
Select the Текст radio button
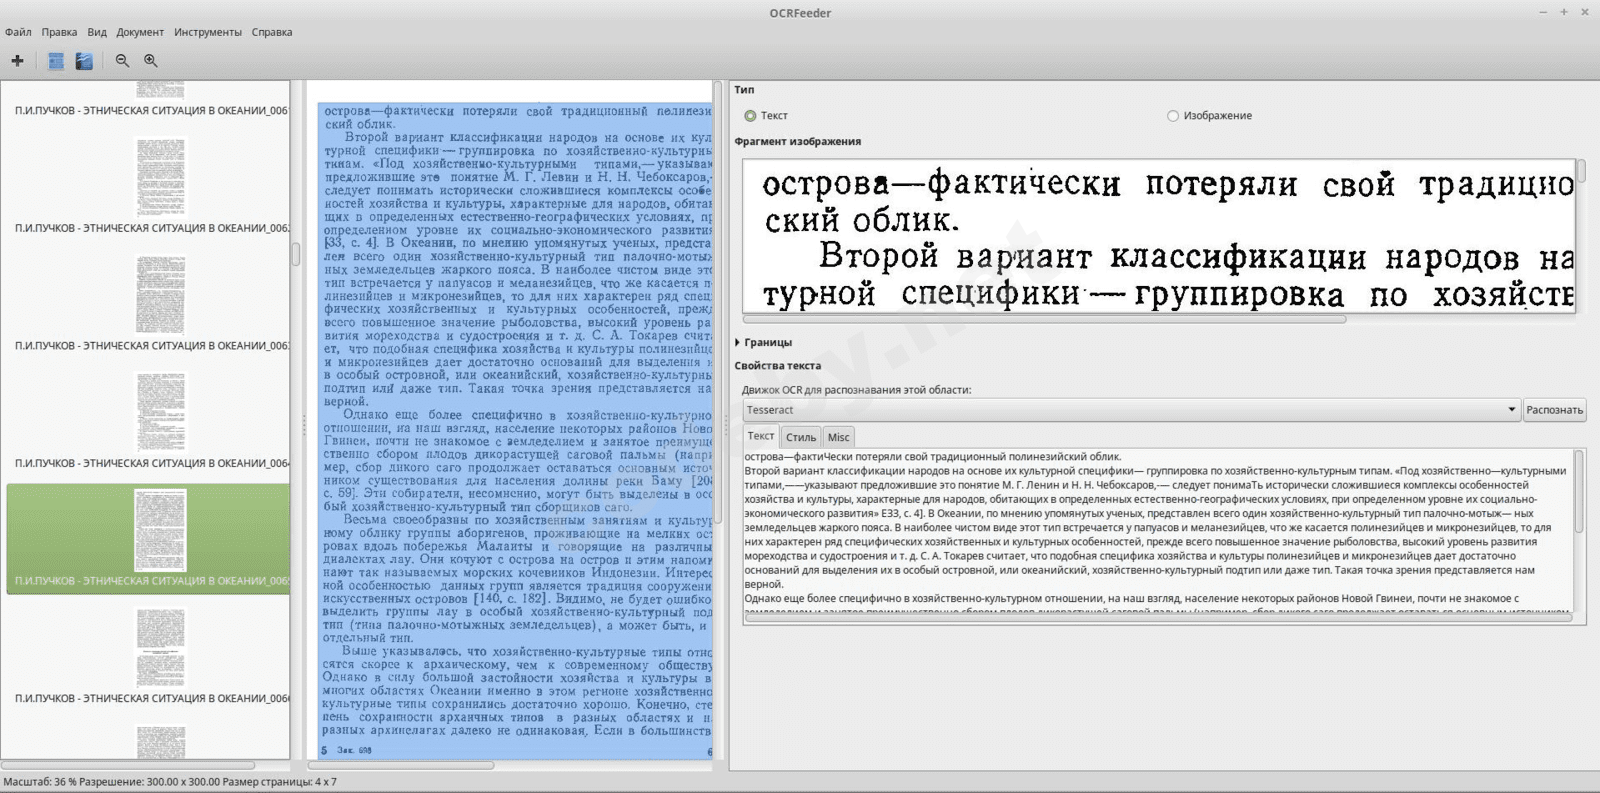[x=750, y=116]
